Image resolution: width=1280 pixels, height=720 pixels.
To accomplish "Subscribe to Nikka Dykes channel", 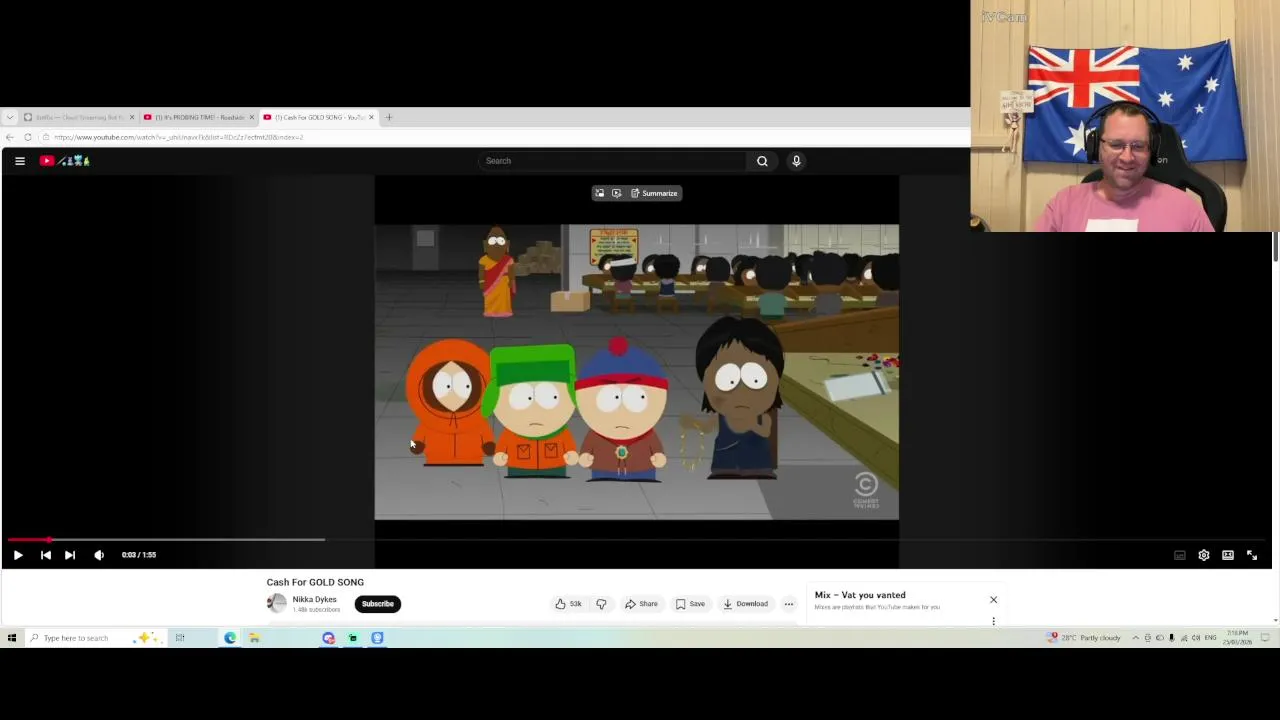I will click(377, 604).
